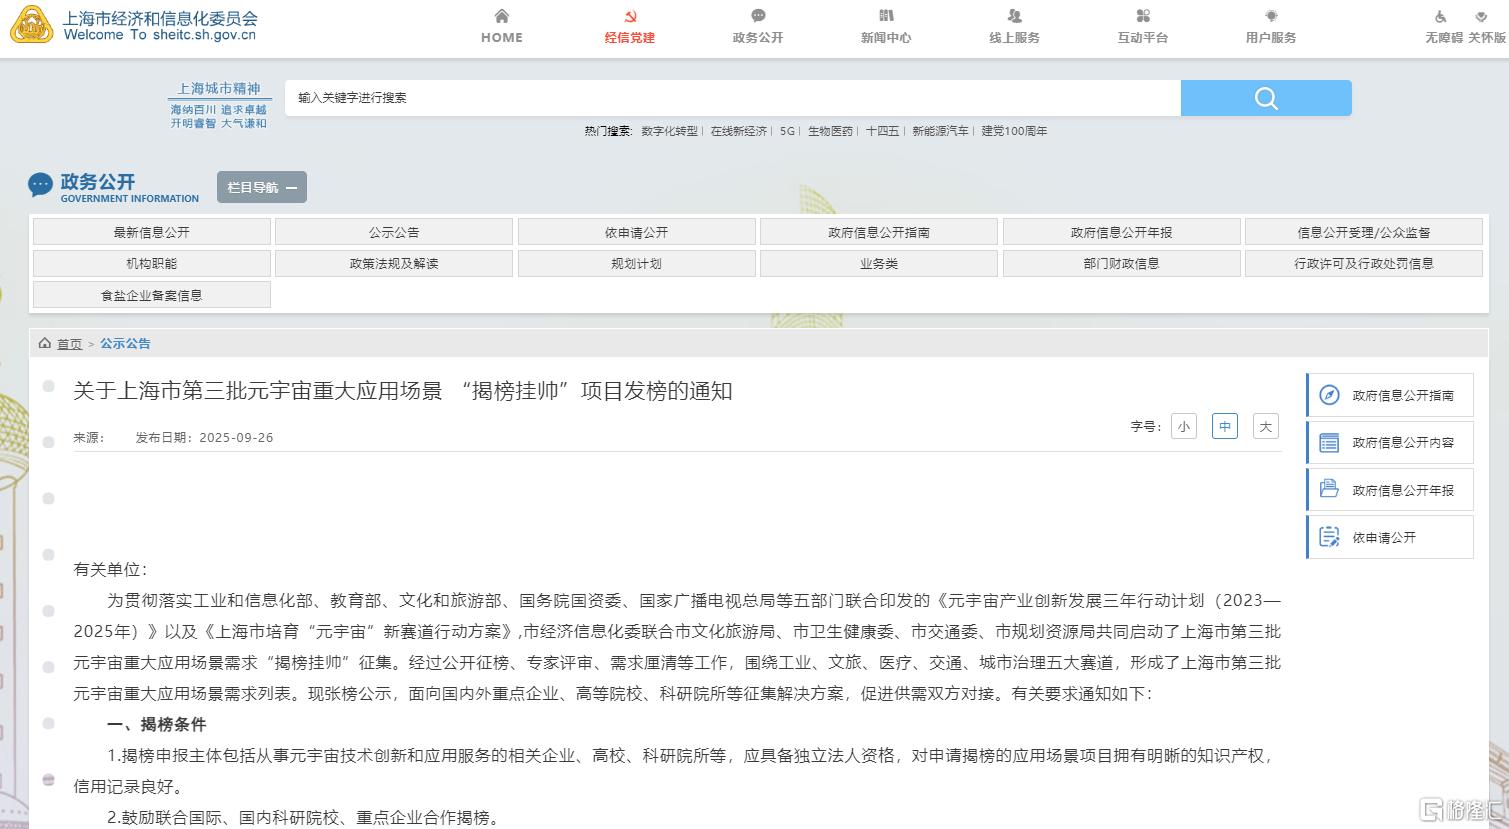
Task: Click the keyword search input field
Action: [732, 98]
